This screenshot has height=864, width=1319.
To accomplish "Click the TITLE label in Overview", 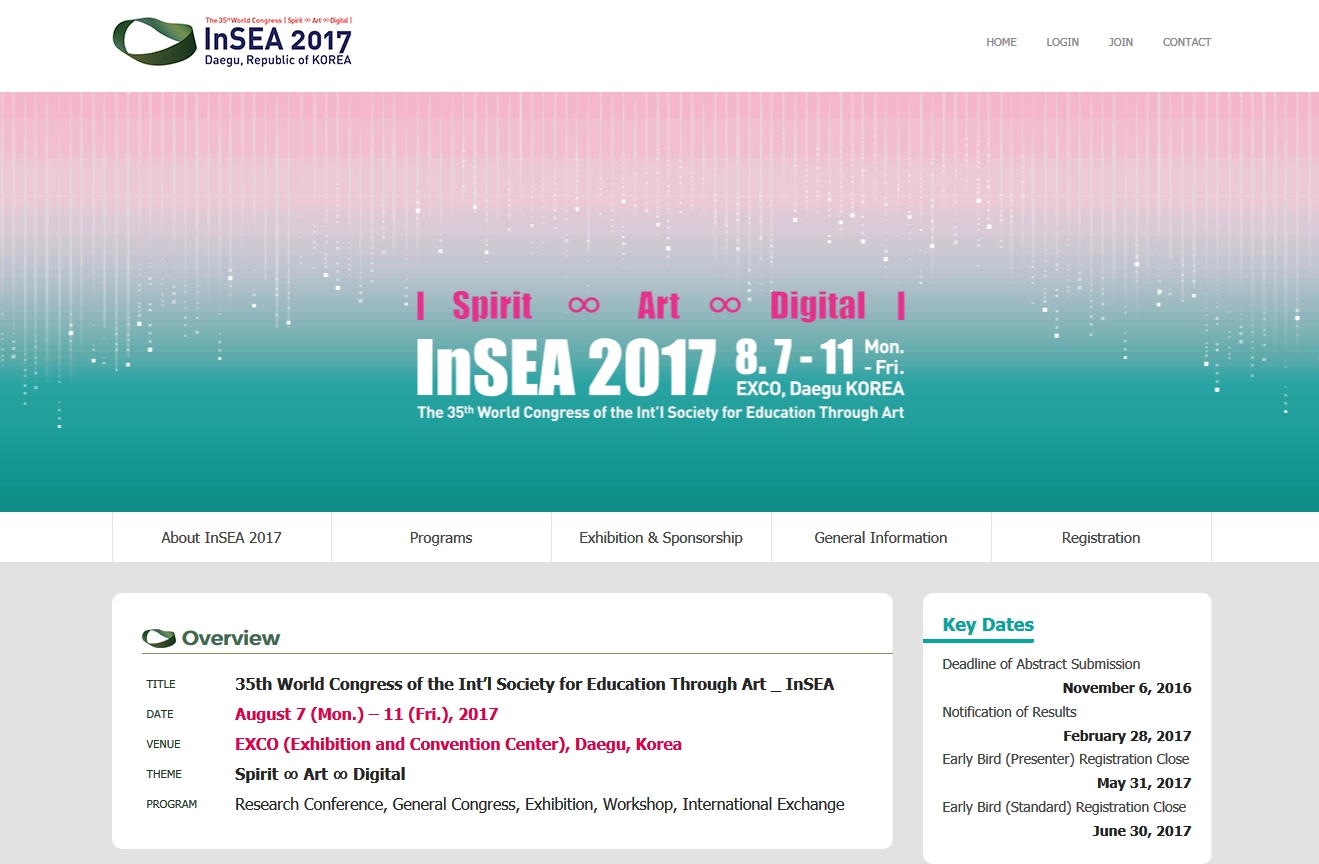I will coord(161,684).
